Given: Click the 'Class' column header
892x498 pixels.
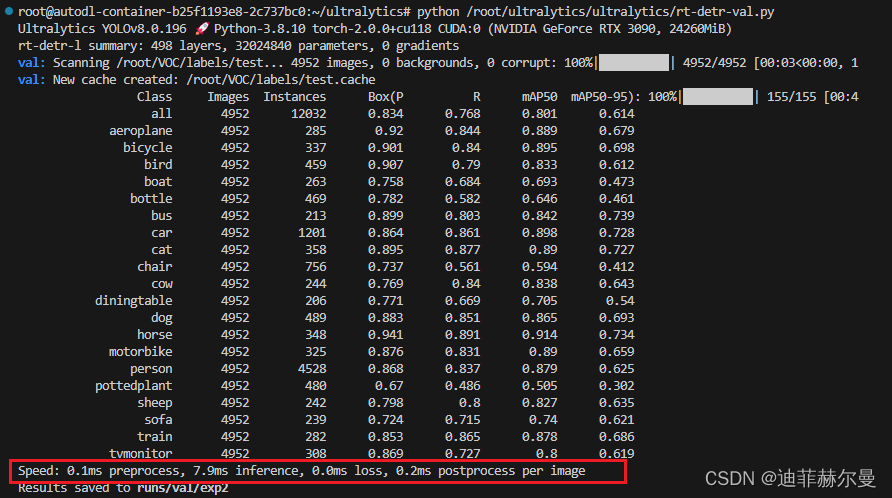Looking at the screenshot, I should (x=154, y=97).
